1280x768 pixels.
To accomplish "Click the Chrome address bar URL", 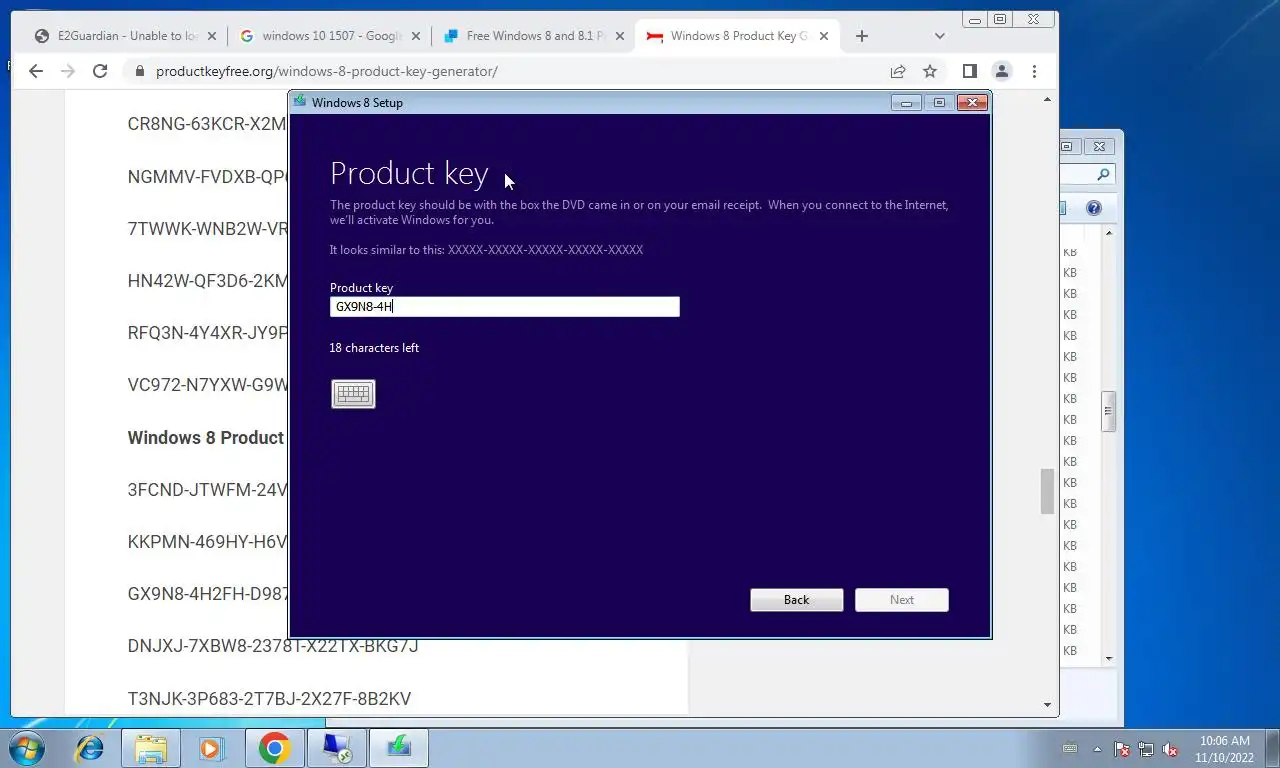I will tap(327, 71).
